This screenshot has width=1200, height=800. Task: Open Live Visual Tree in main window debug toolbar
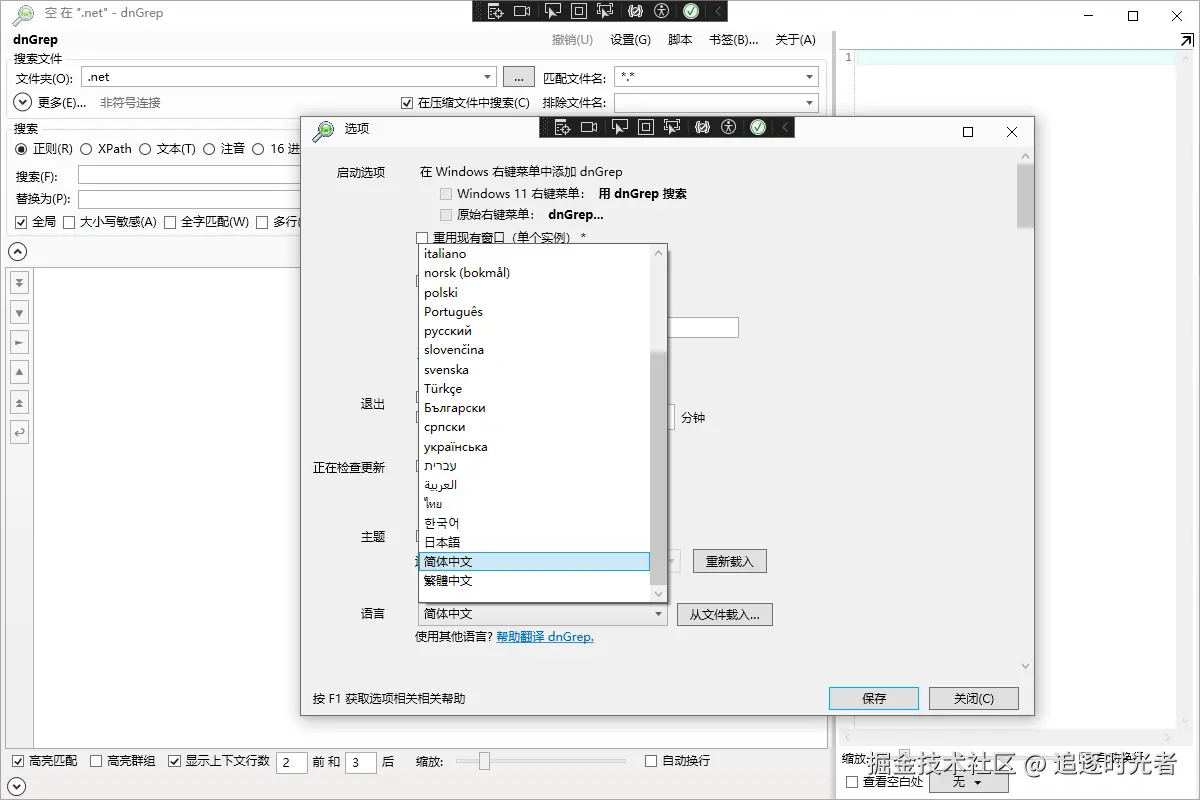pos(494,11)
